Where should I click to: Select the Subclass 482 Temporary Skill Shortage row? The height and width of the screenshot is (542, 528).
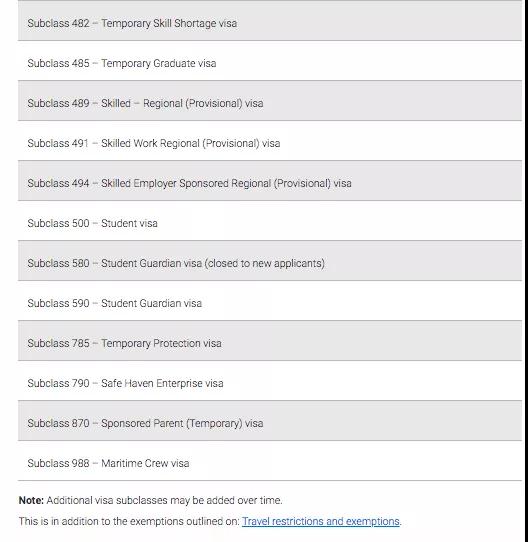point(270,21)
